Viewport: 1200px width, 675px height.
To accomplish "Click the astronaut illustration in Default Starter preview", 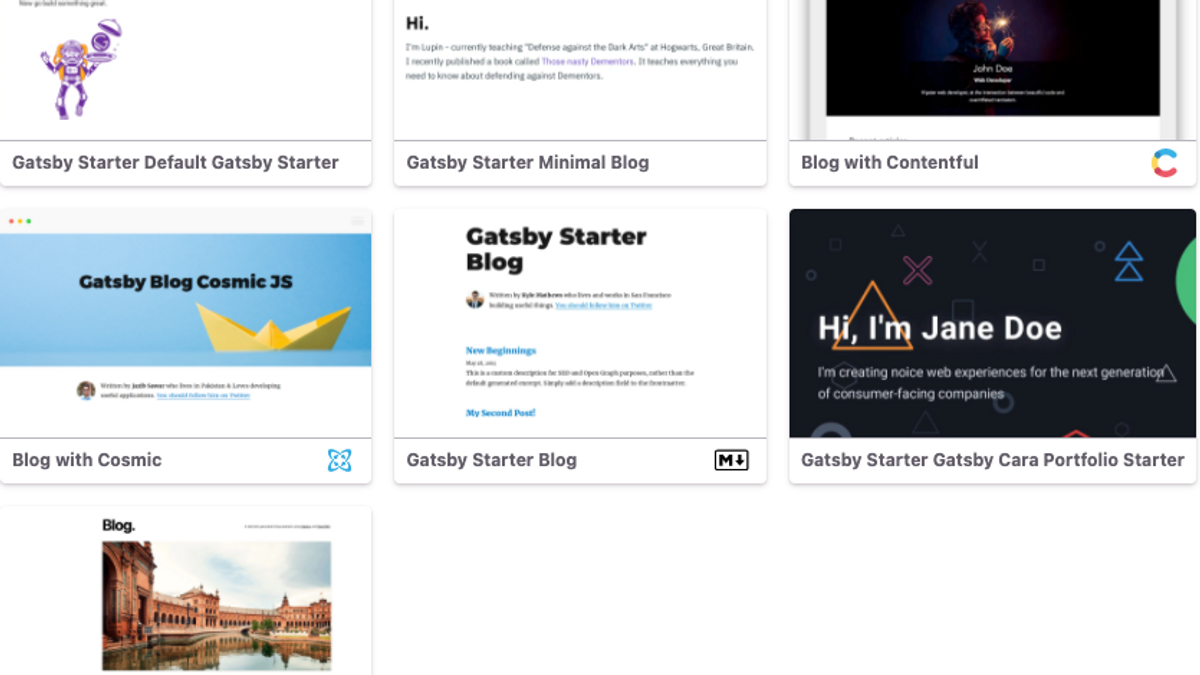I will tap(81, 71).
